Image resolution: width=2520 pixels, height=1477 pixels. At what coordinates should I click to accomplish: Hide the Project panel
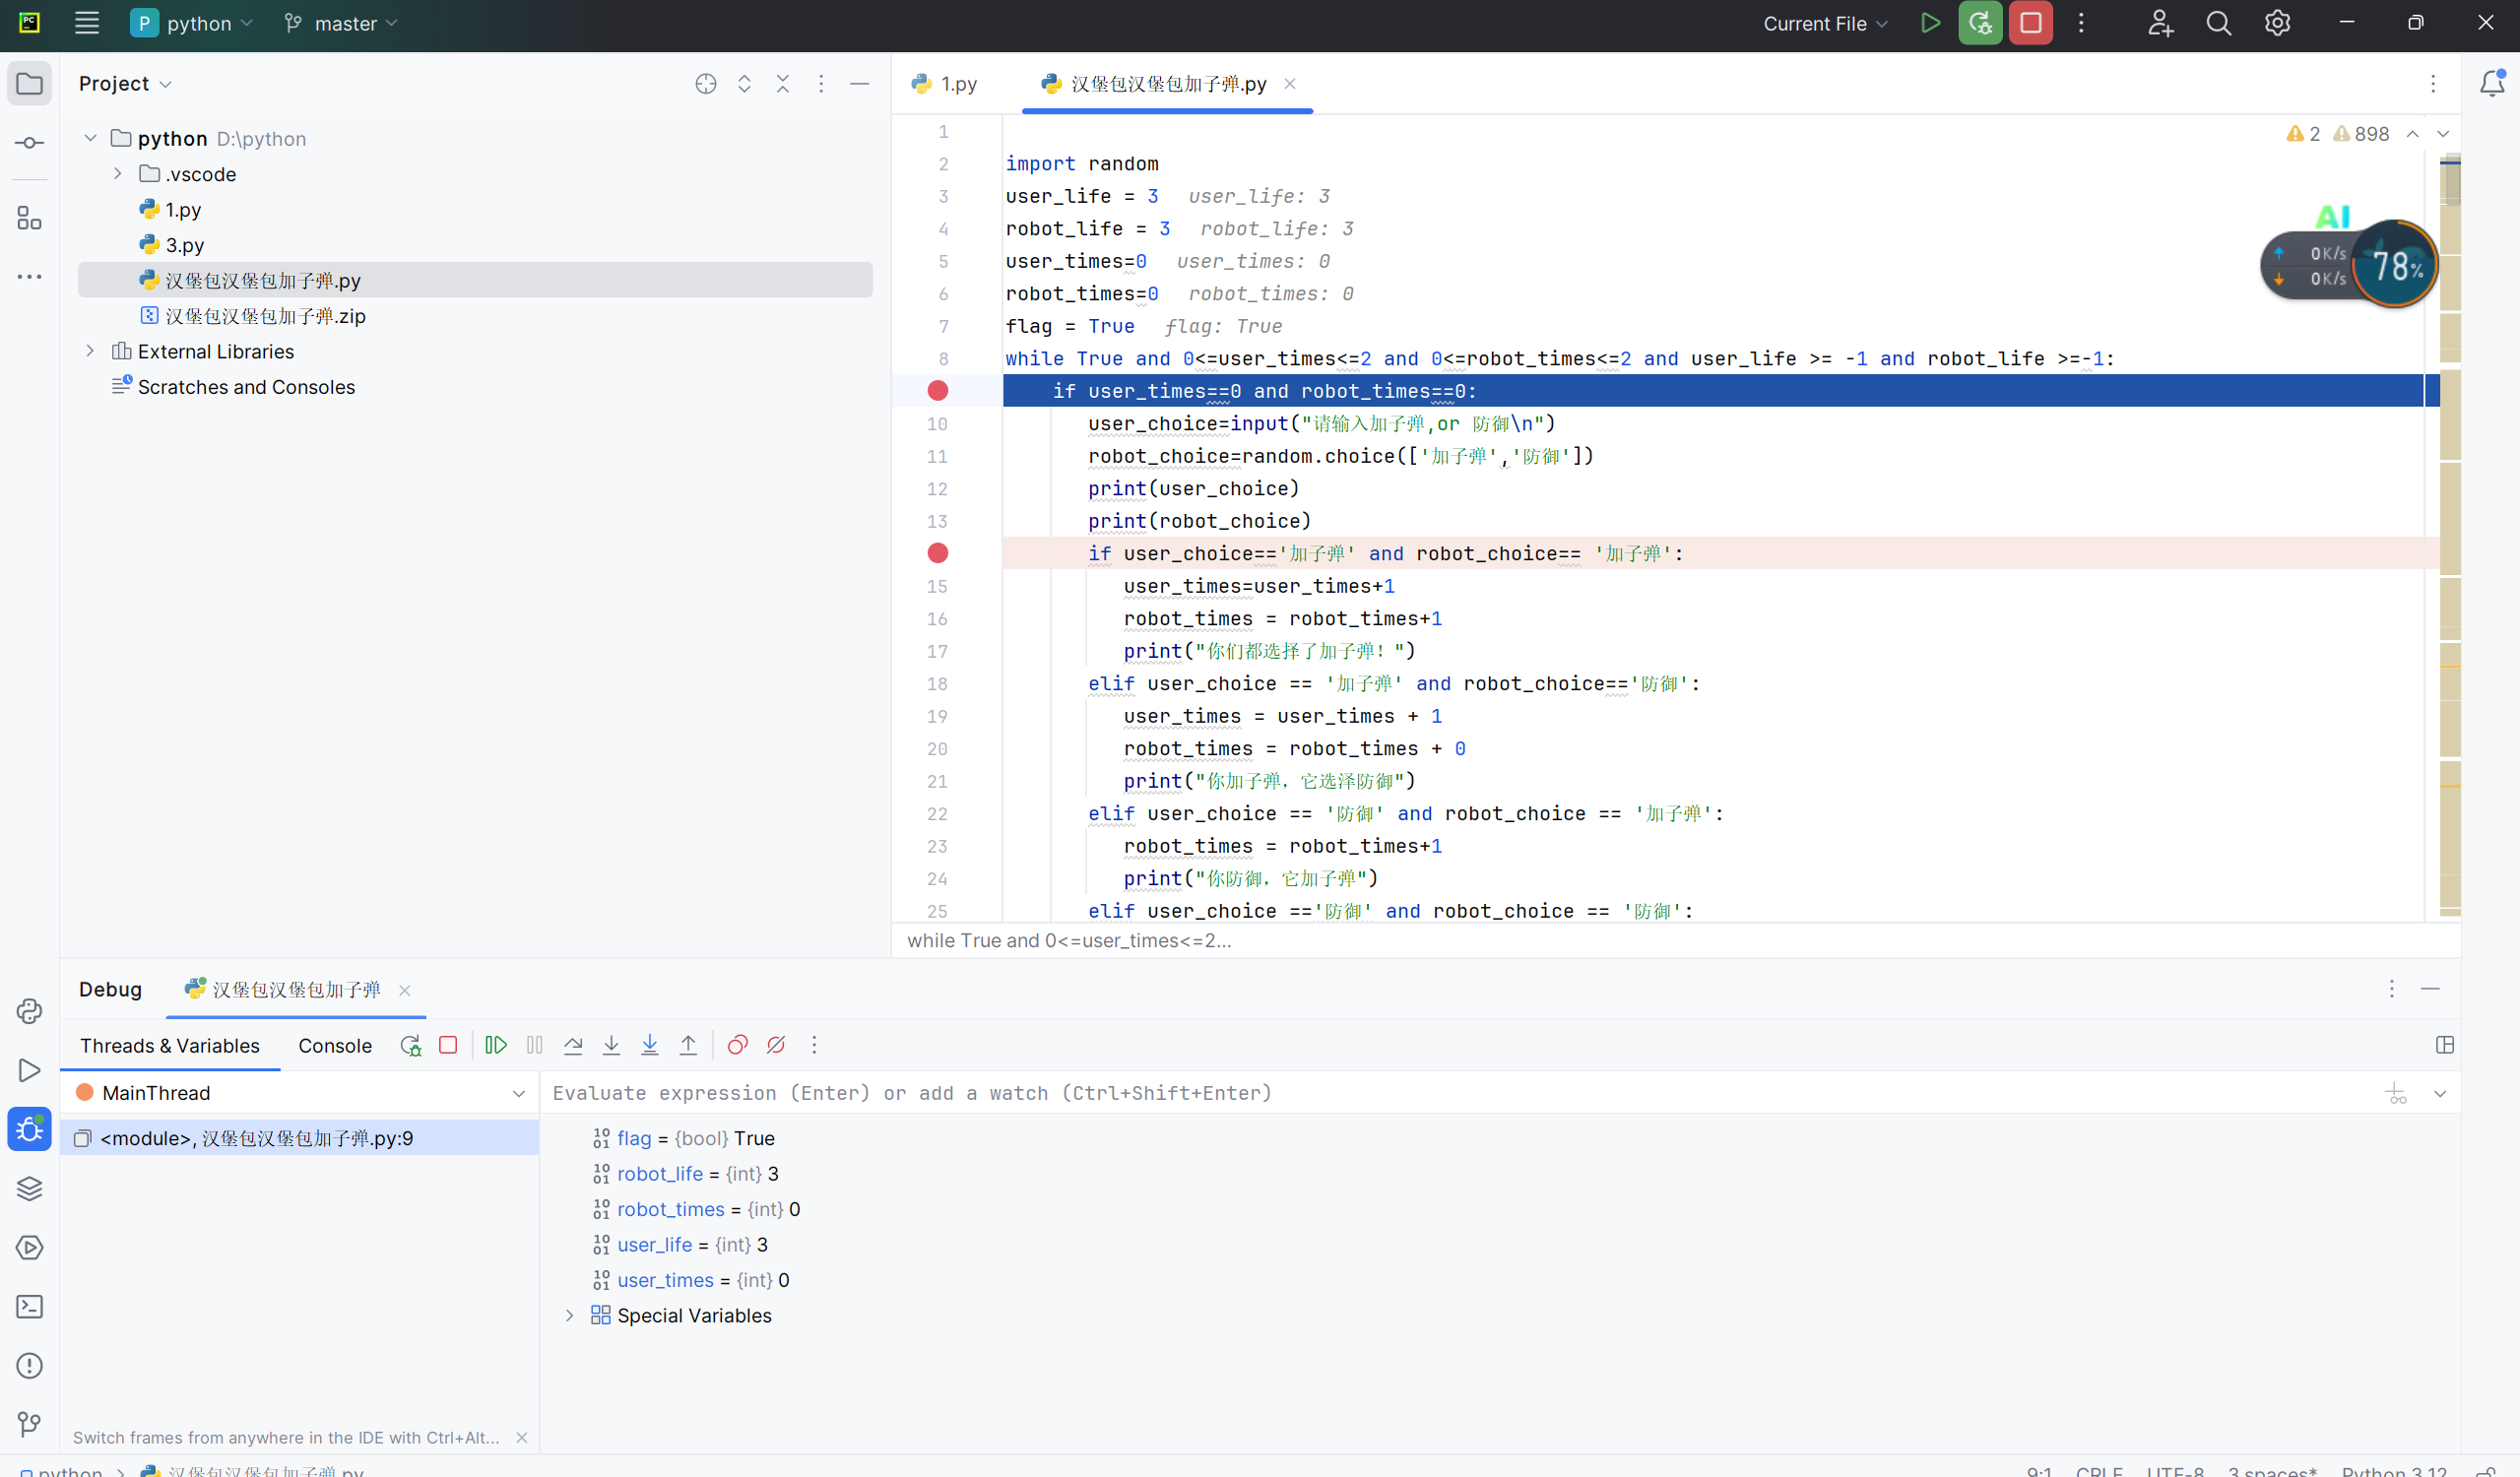click(x=859, y=84)
